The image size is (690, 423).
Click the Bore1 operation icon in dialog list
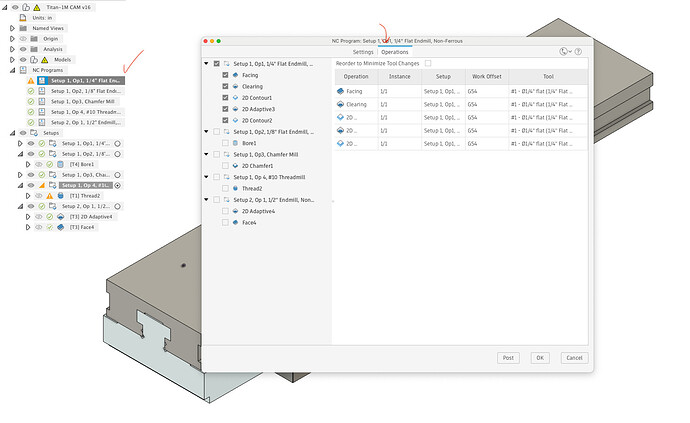(235, 142)
